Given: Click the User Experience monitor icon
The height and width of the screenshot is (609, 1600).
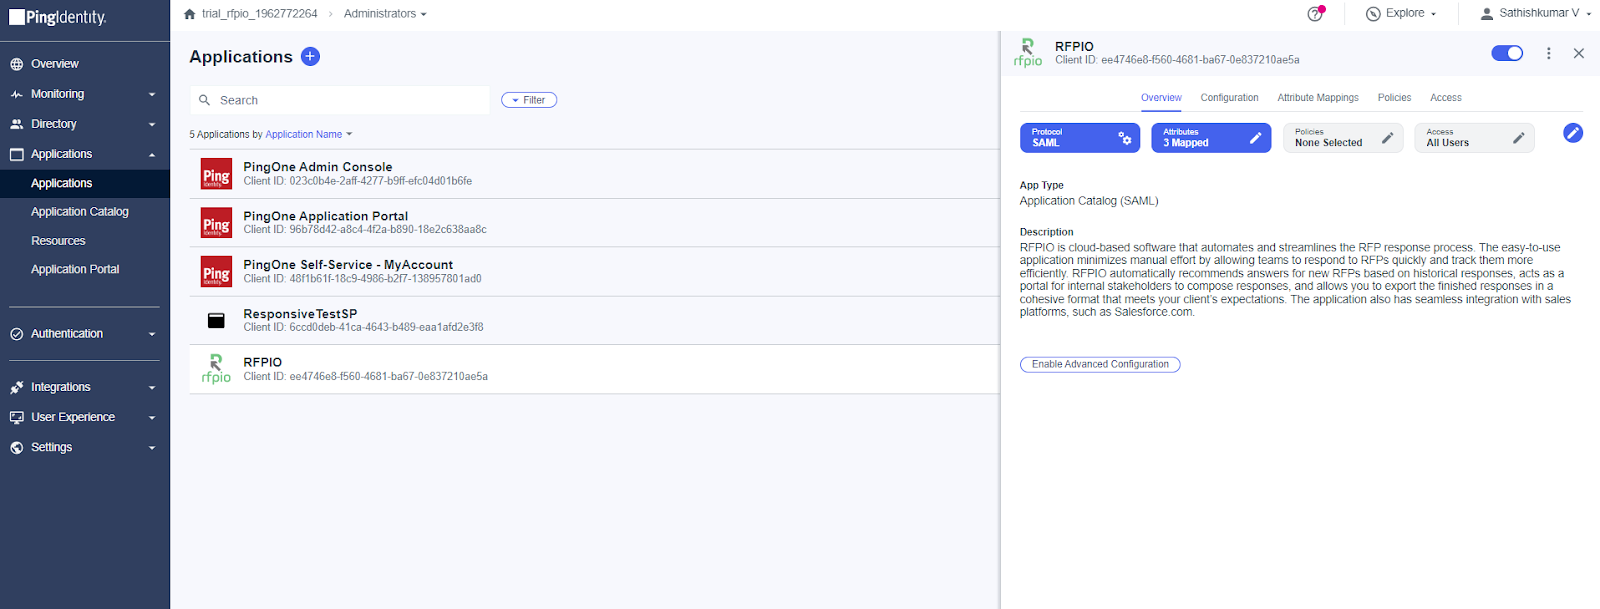Looking at the screenshot, I should click(17, 417).
